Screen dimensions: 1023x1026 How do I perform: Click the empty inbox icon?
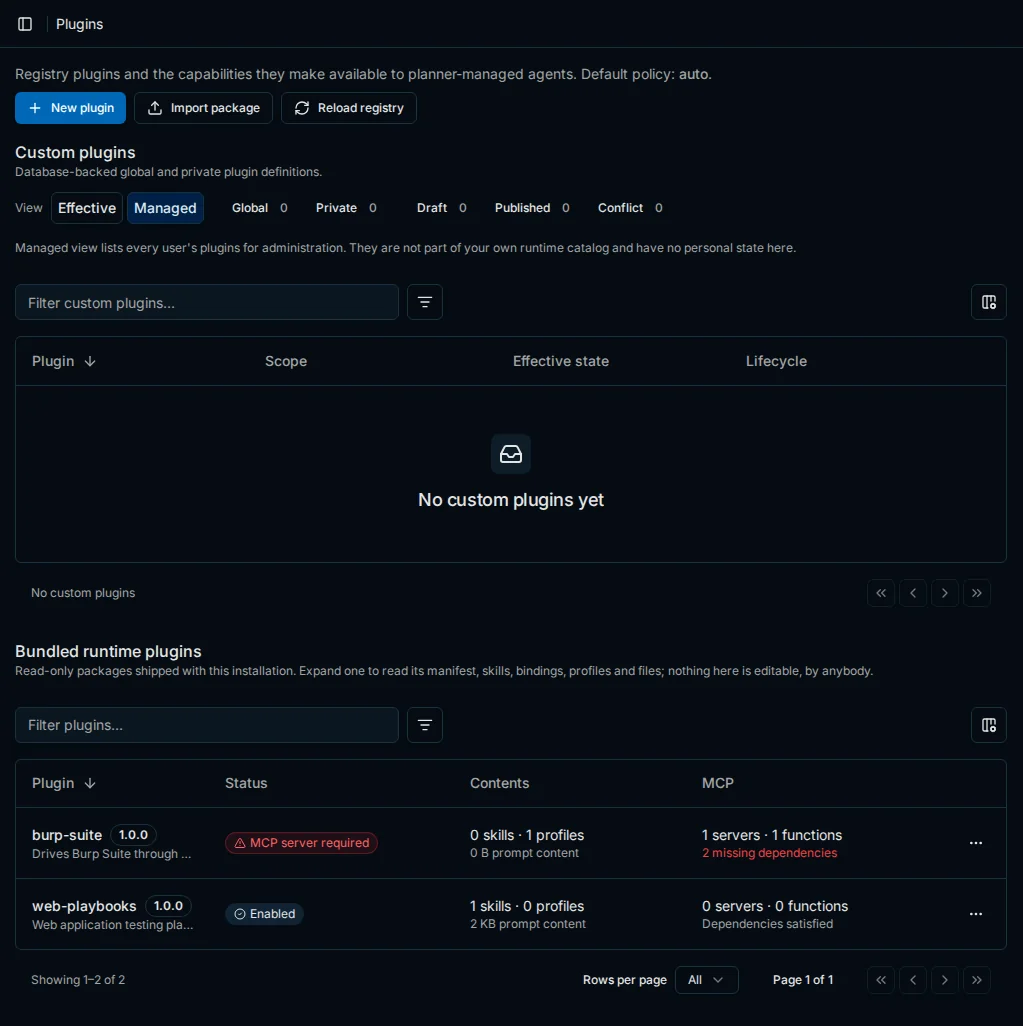[x=511, y=454]
